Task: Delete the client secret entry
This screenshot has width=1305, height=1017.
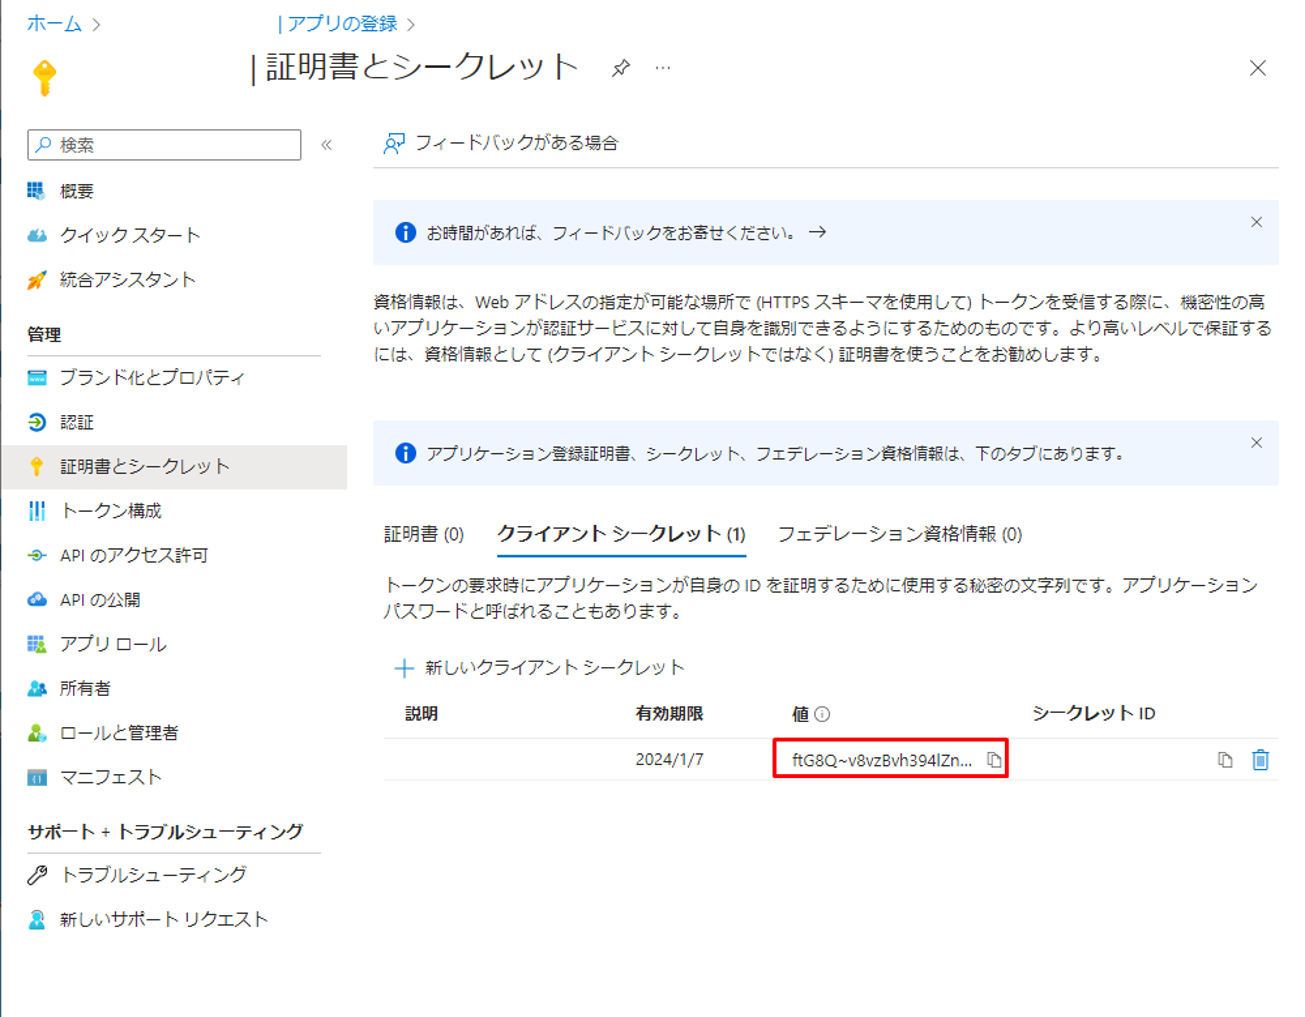Action: pyautogui.click(x=1260, y=760)
